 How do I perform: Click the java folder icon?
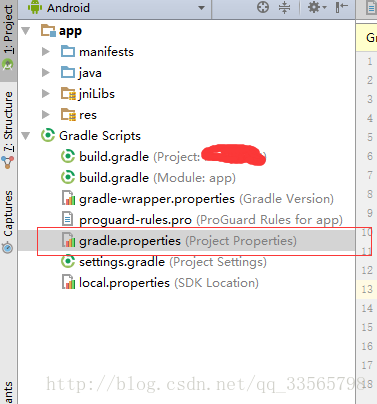68,73
